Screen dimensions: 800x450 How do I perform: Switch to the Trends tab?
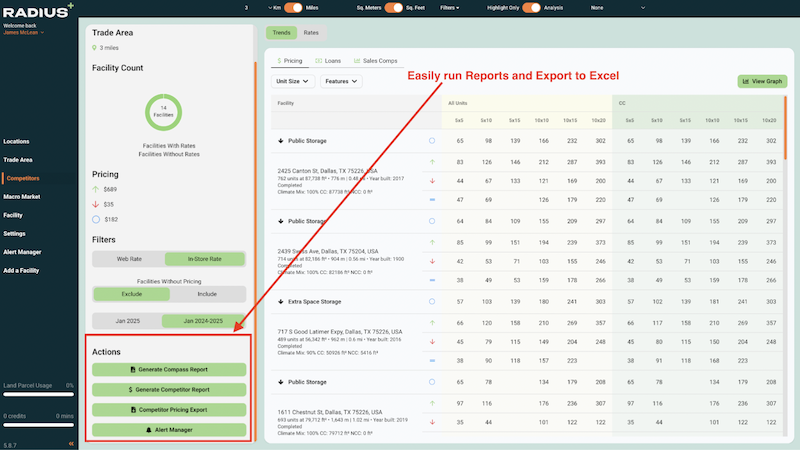(x=281, y=33)
